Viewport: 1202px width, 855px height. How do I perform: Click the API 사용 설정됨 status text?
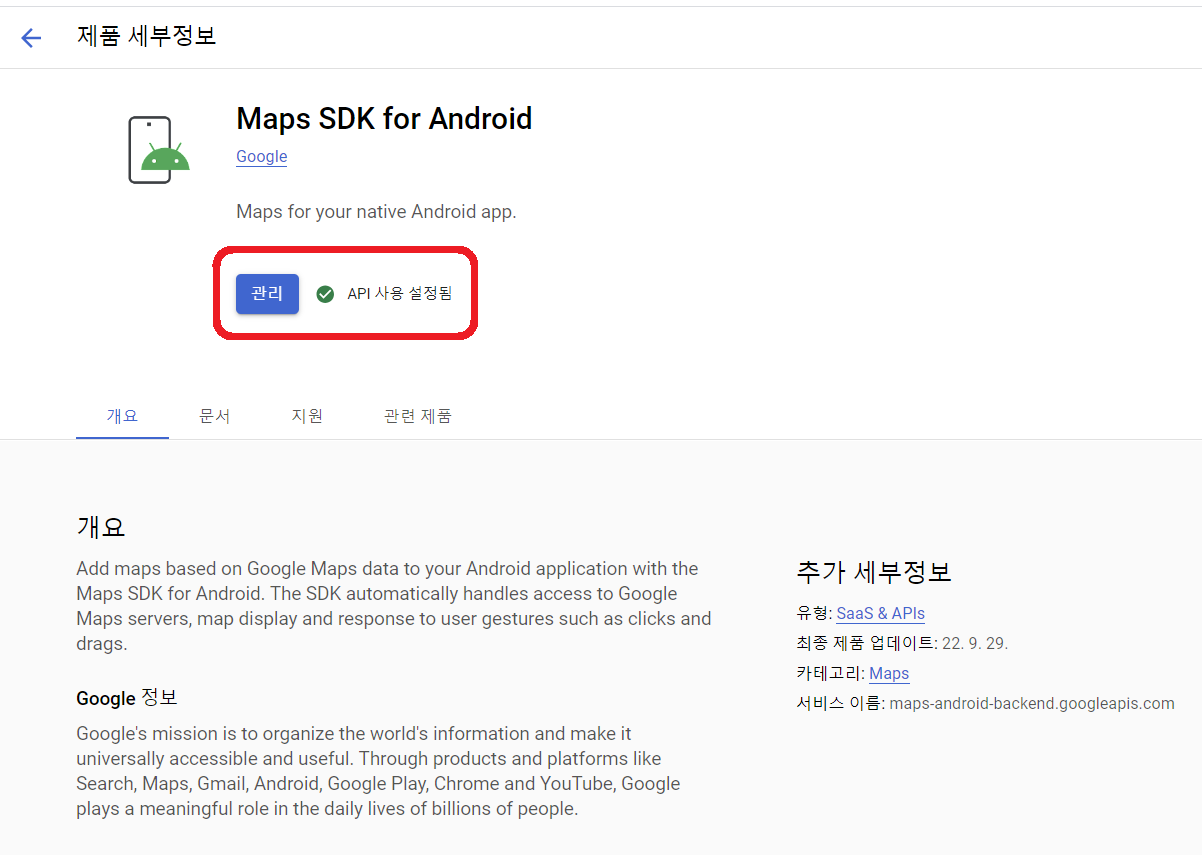[400, 294]
